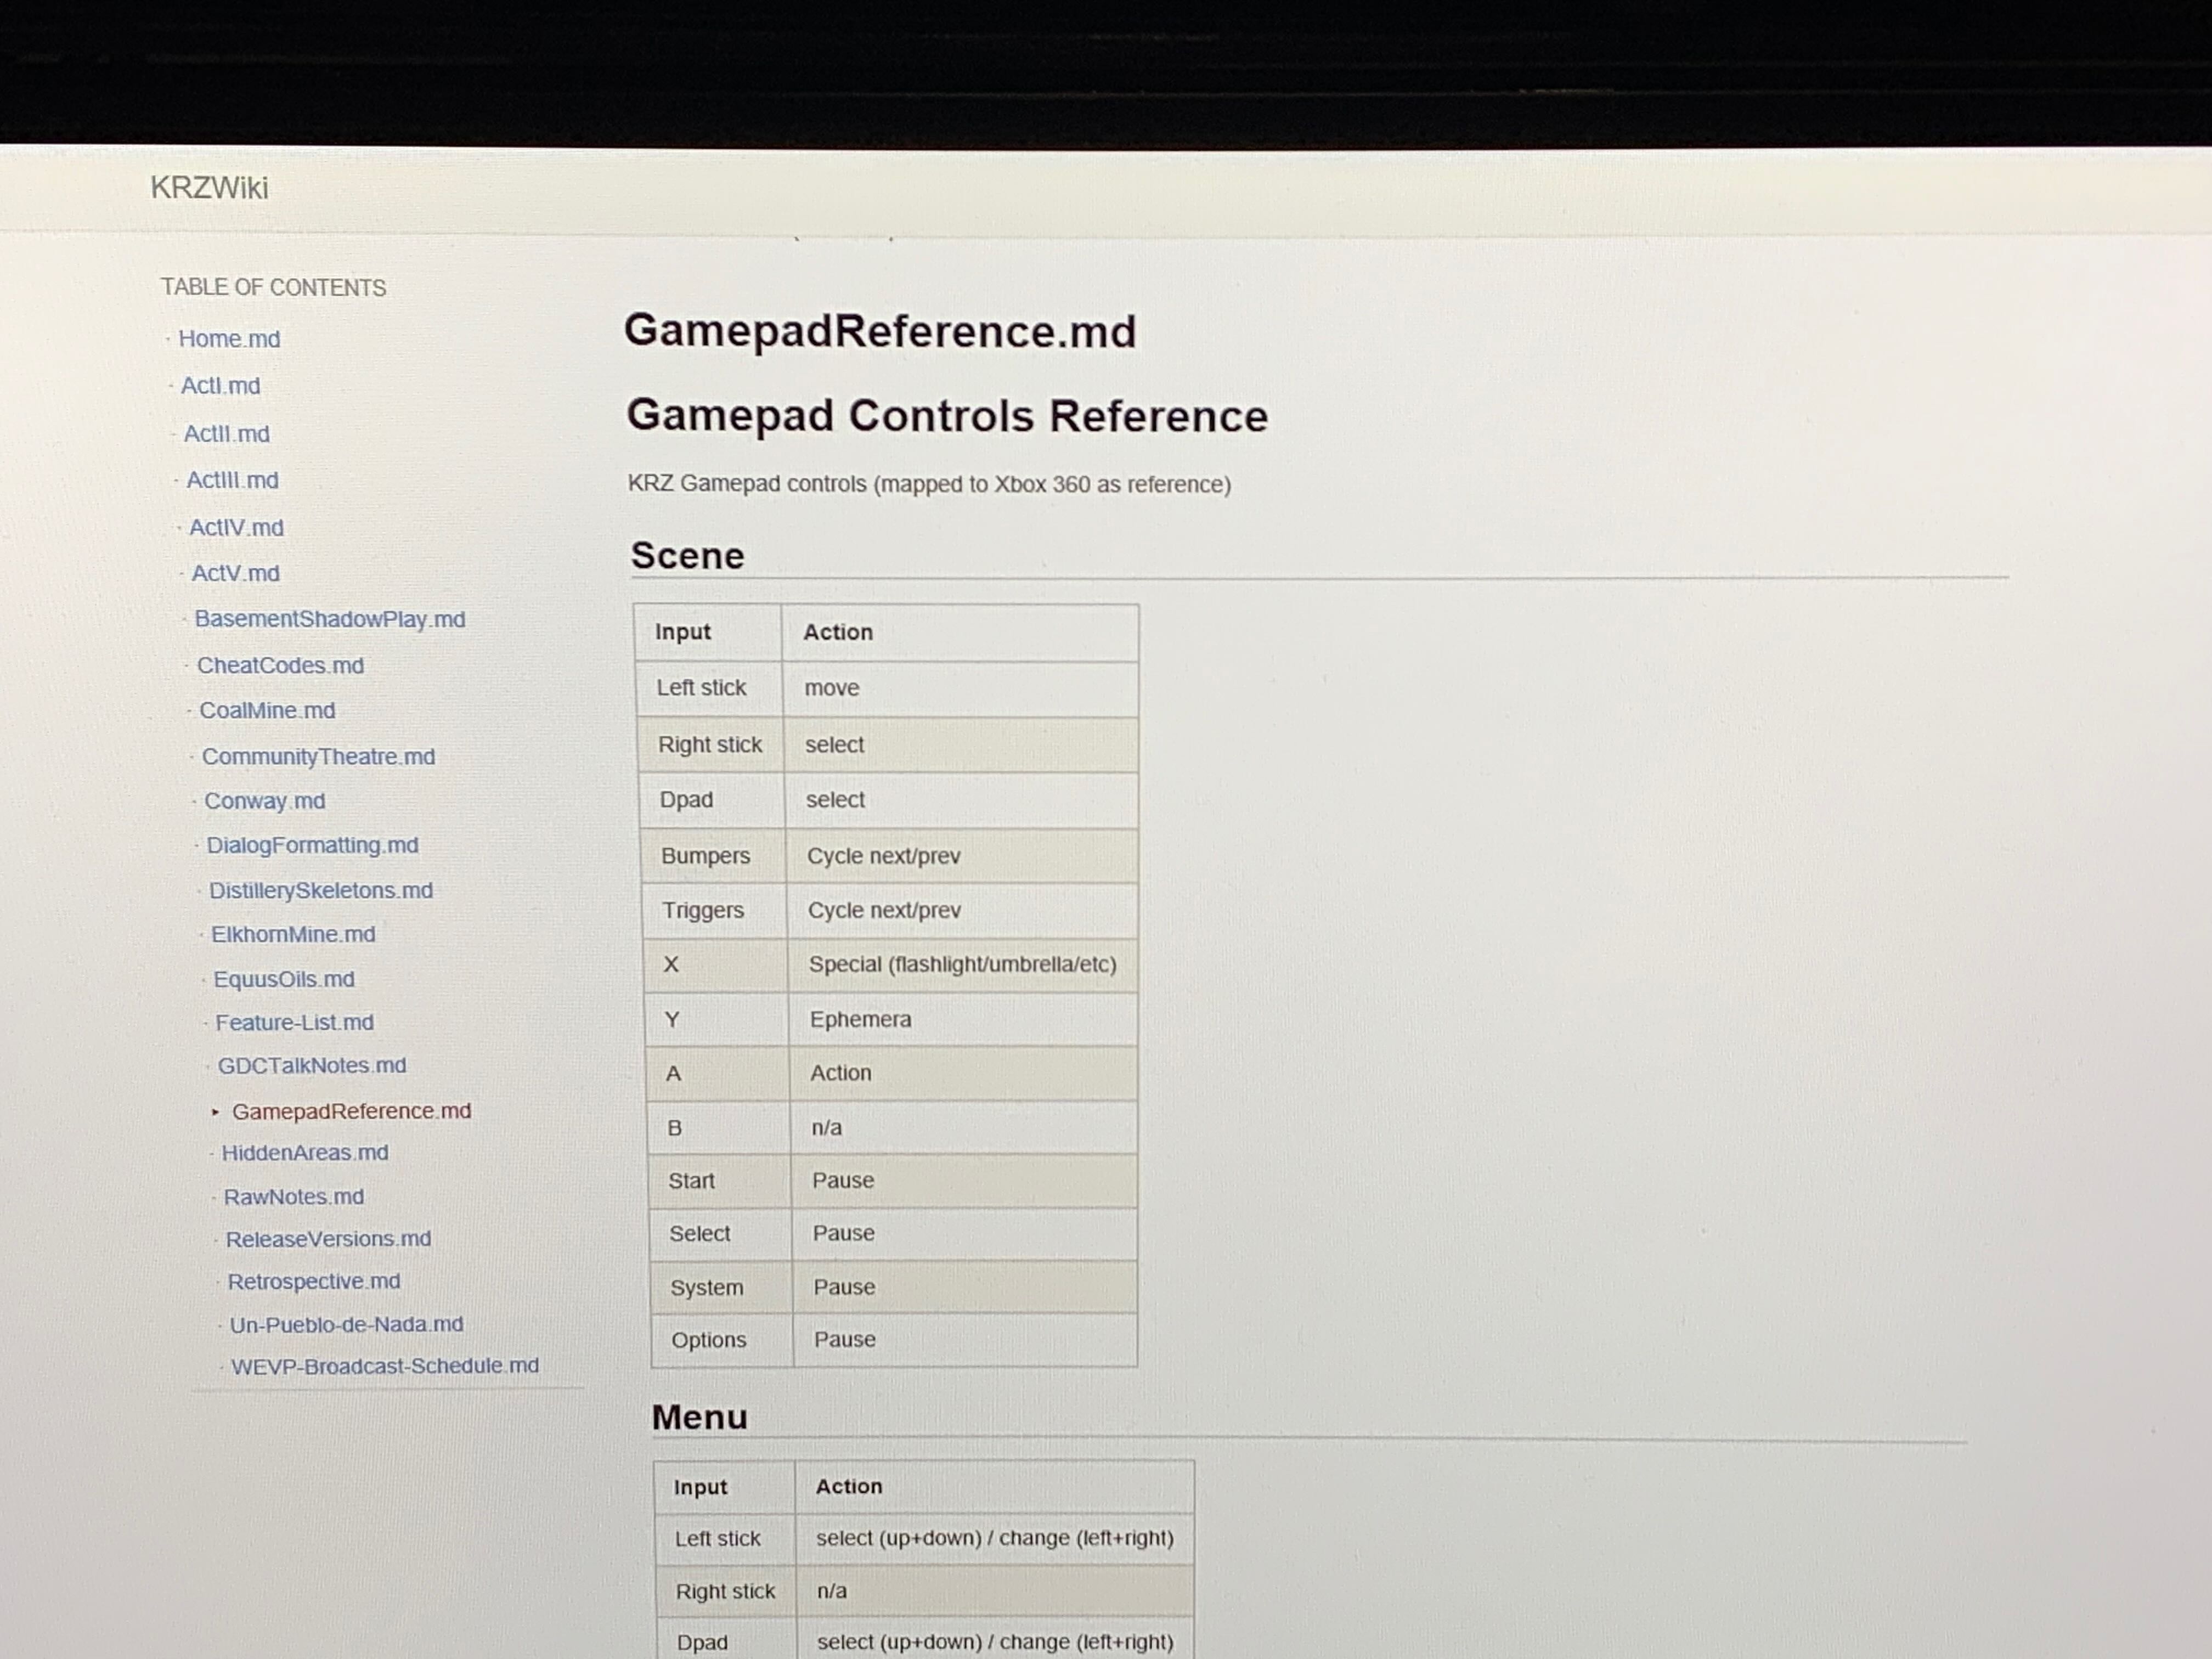Select the CoalMine.md link

coord(267,710)
